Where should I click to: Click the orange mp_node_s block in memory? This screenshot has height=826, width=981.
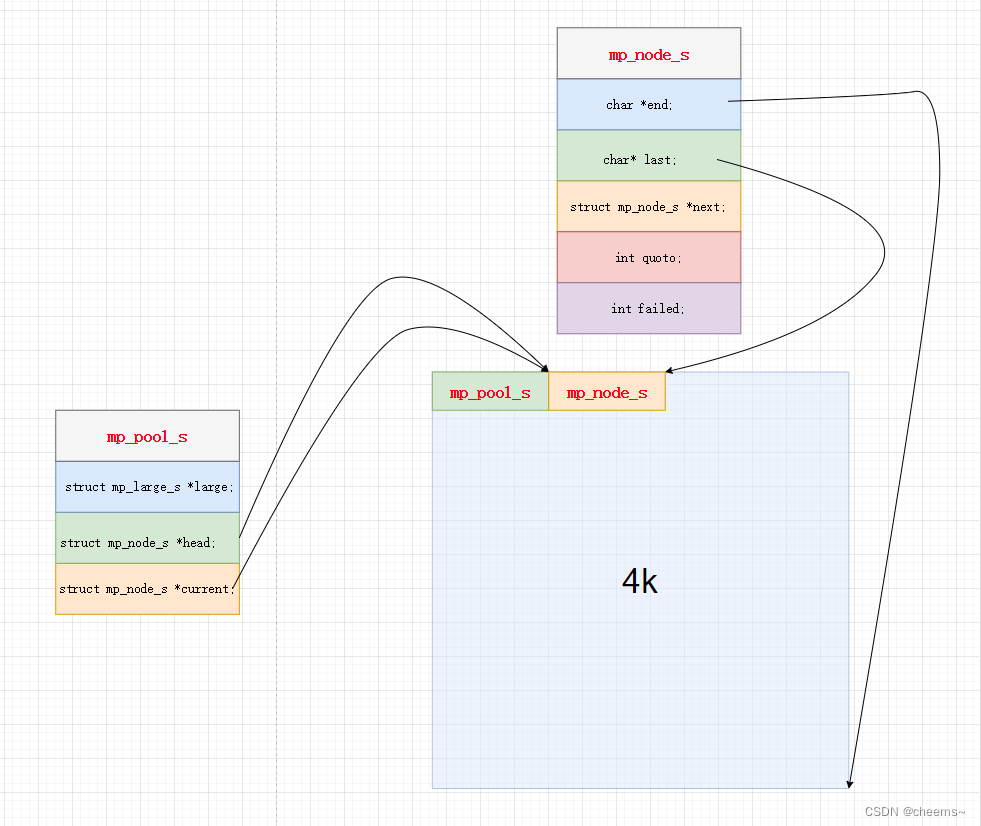[607, 392]
